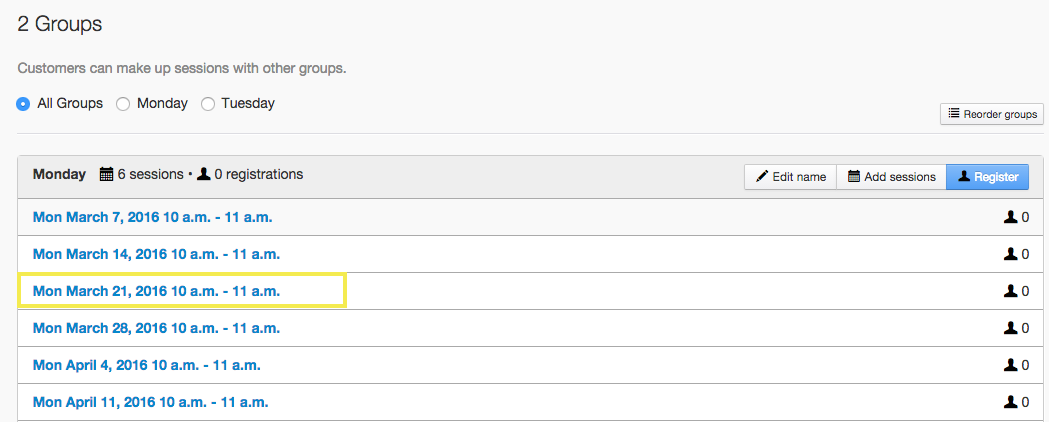
Task: Select the Tuesday radio button
Action: [208, 104]
